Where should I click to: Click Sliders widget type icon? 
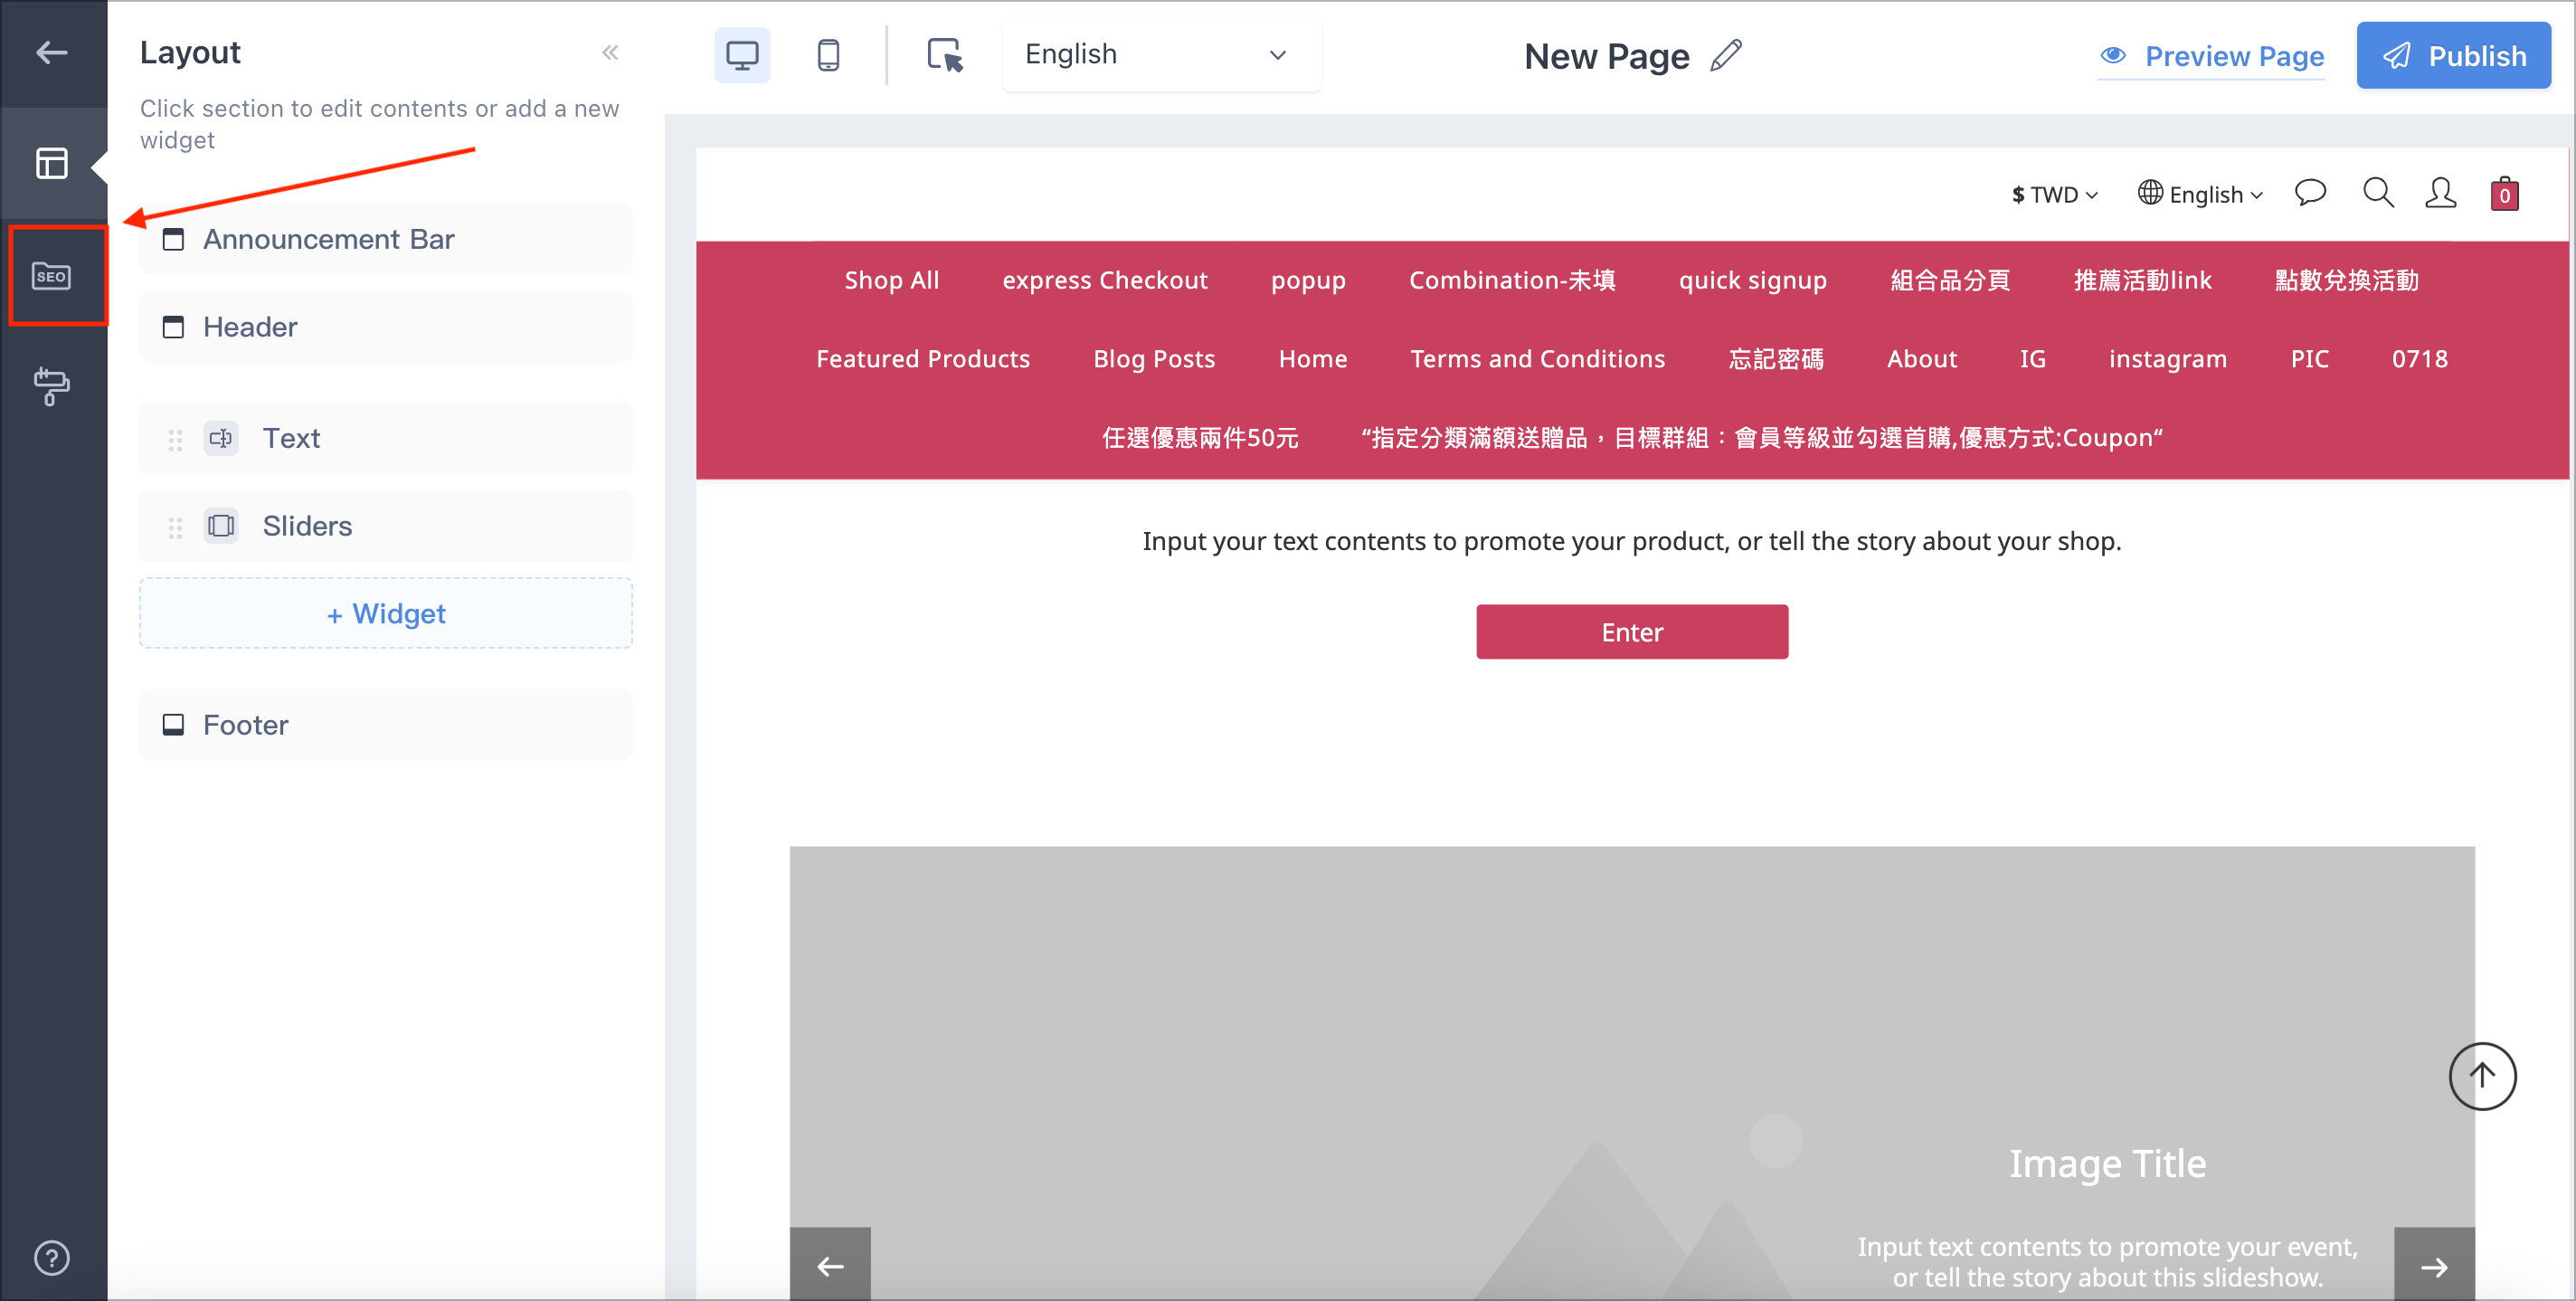click(221, 526)
